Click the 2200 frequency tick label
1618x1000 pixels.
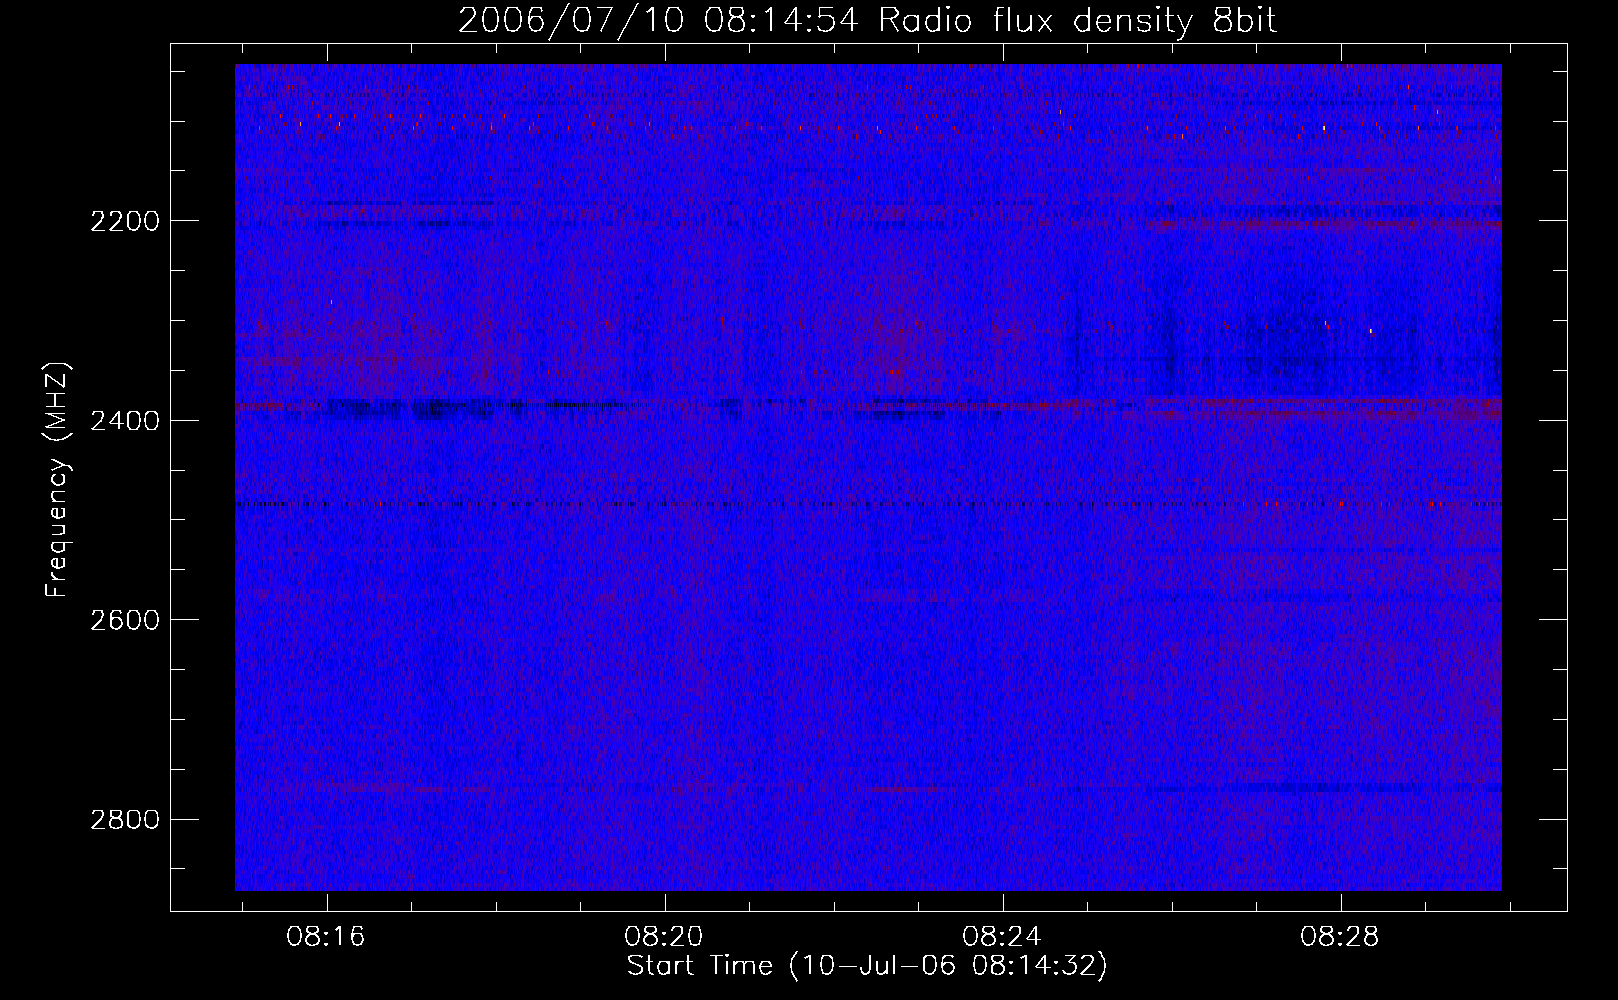125,221
